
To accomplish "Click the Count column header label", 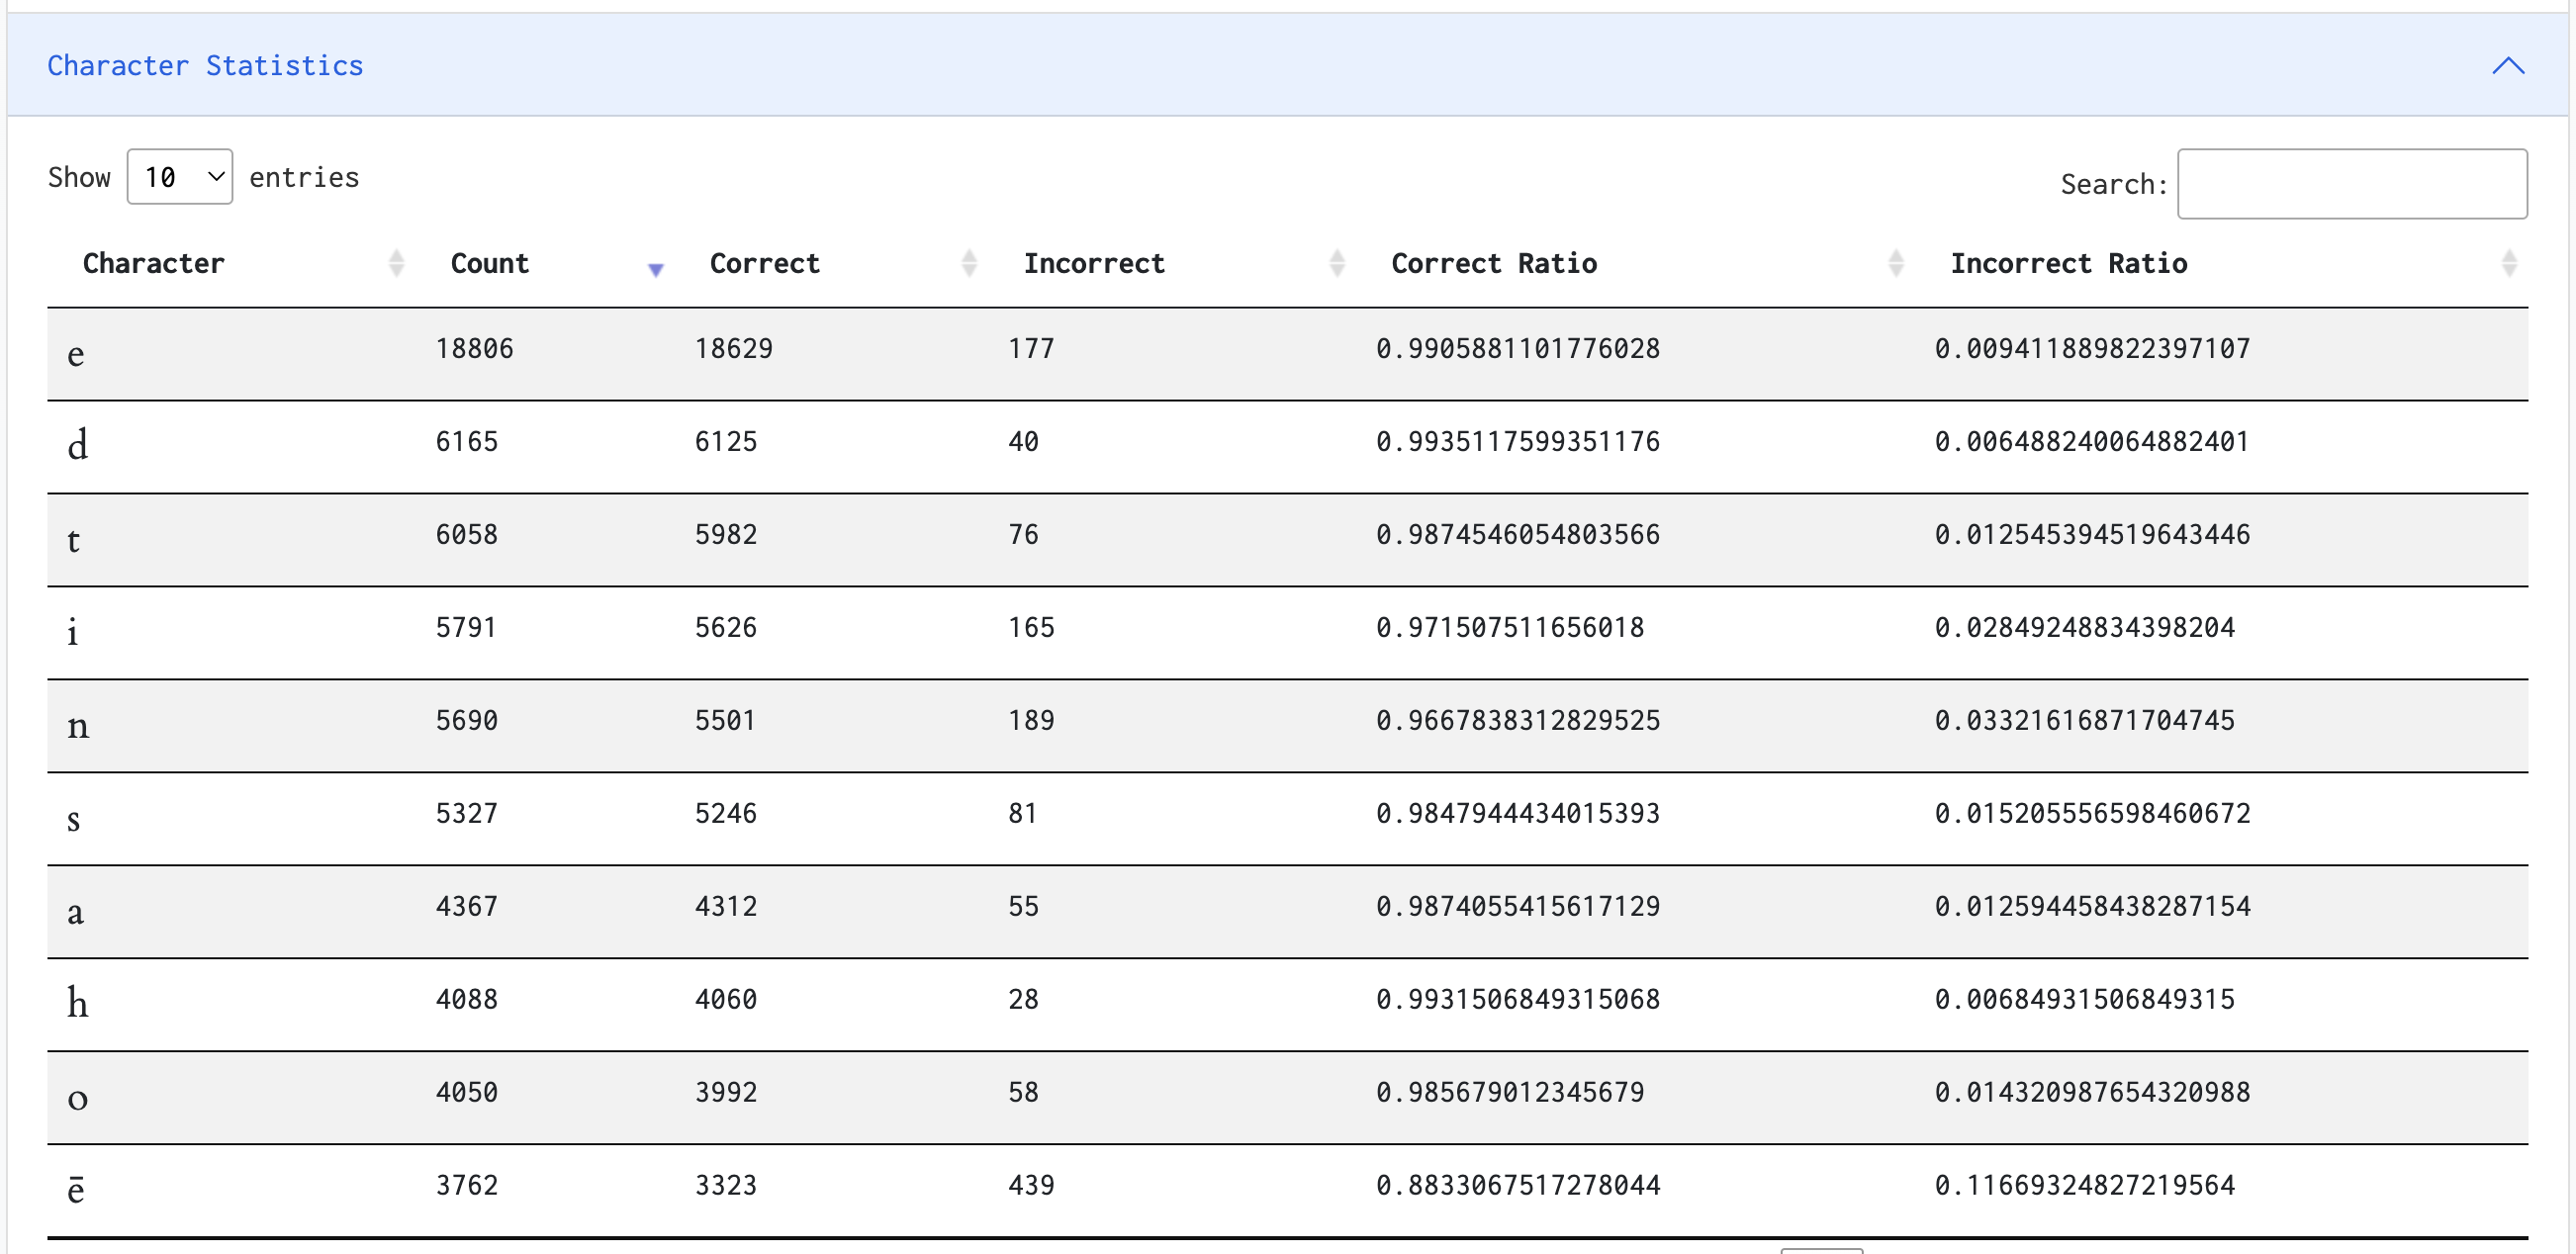I will 489,263.
